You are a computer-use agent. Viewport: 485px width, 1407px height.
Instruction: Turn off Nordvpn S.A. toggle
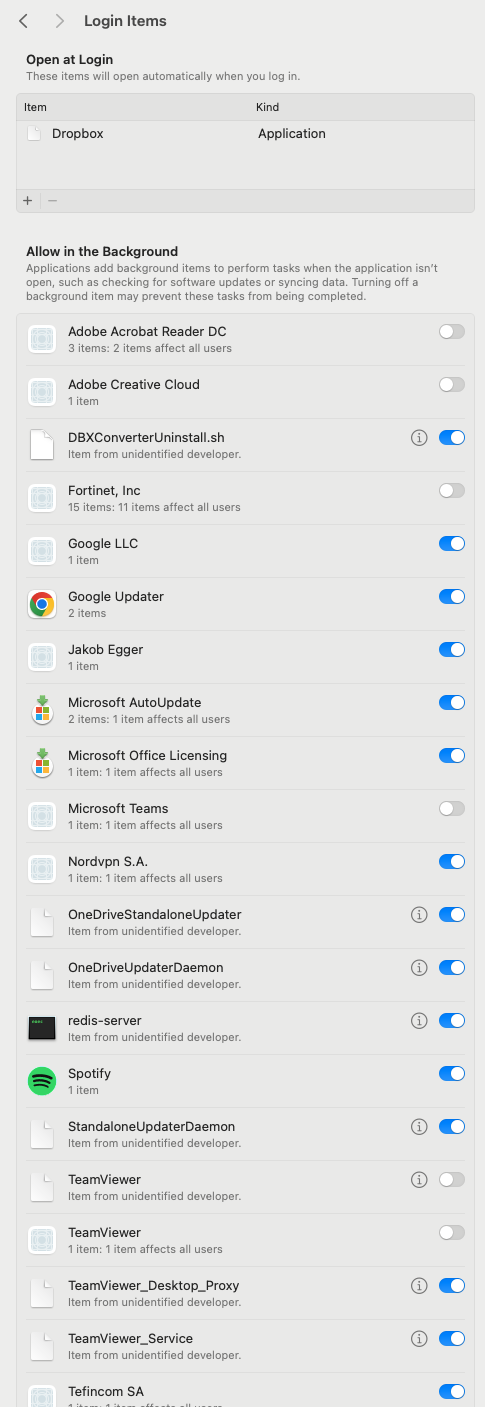click(x=452, y=861)
